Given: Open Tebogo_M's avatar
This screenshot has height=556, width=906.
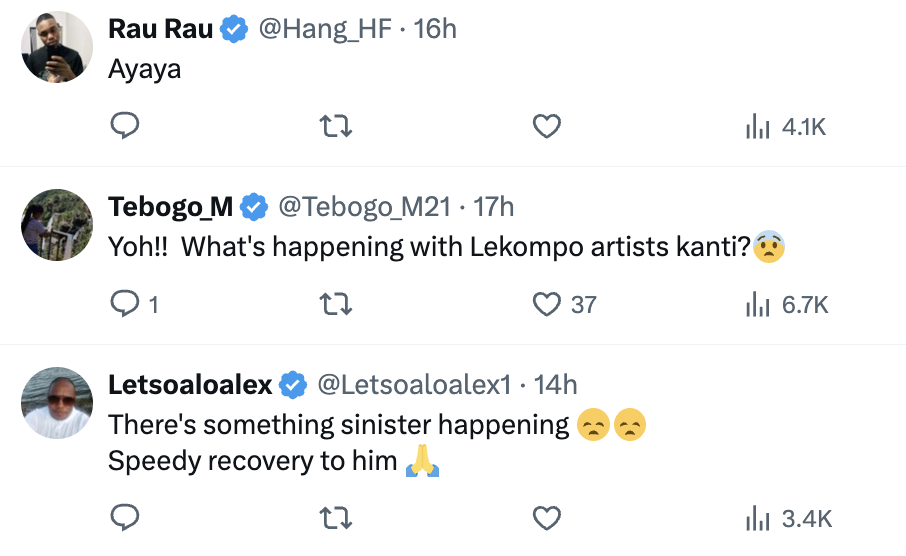Looking at the screenshot, I should click(x=57, y=224).
